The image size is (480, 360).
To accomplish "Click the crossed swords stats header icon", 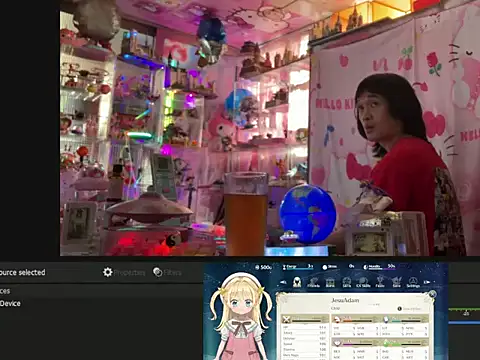I will (x=286, y=319).
